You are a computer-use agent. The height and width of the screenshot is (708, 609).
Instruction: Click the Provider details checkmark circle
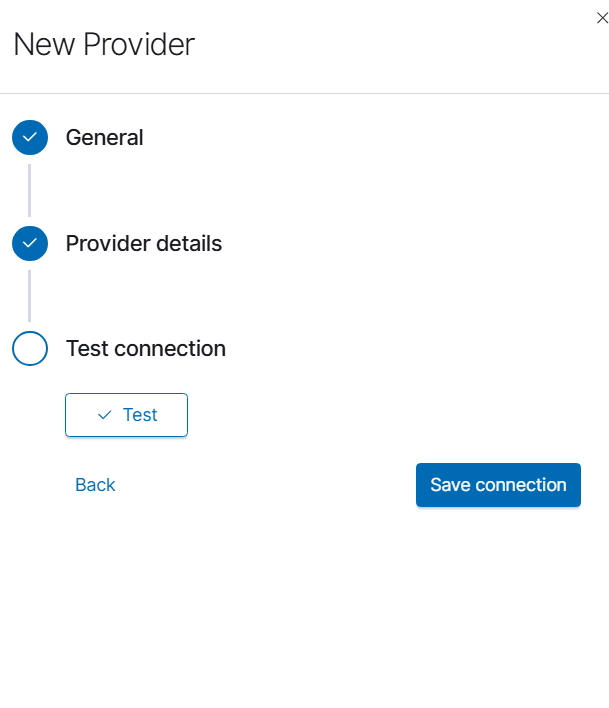click(x=30, y=243)
